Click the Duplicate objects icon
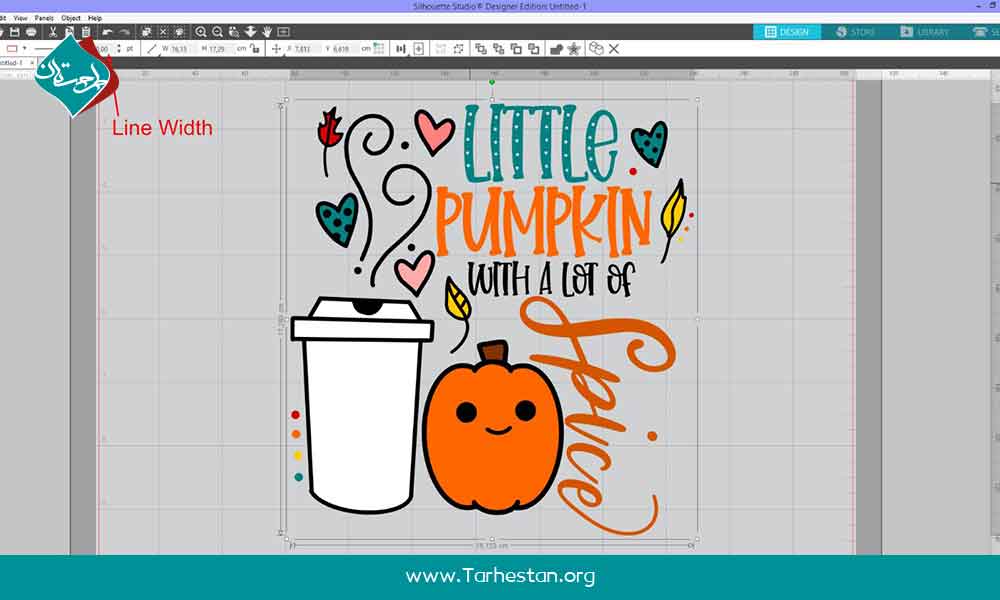1000x600 pixels. [x=596, y=48]
